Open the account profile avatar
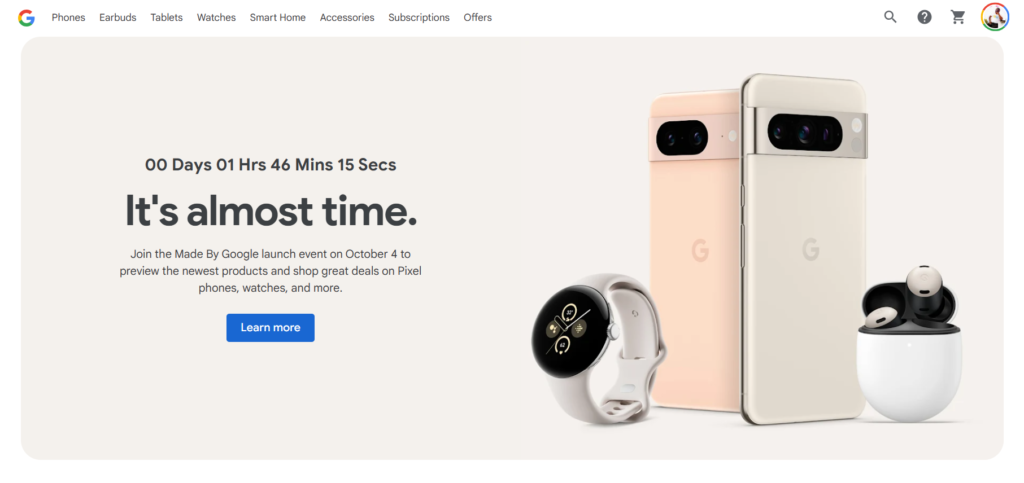 995,17
